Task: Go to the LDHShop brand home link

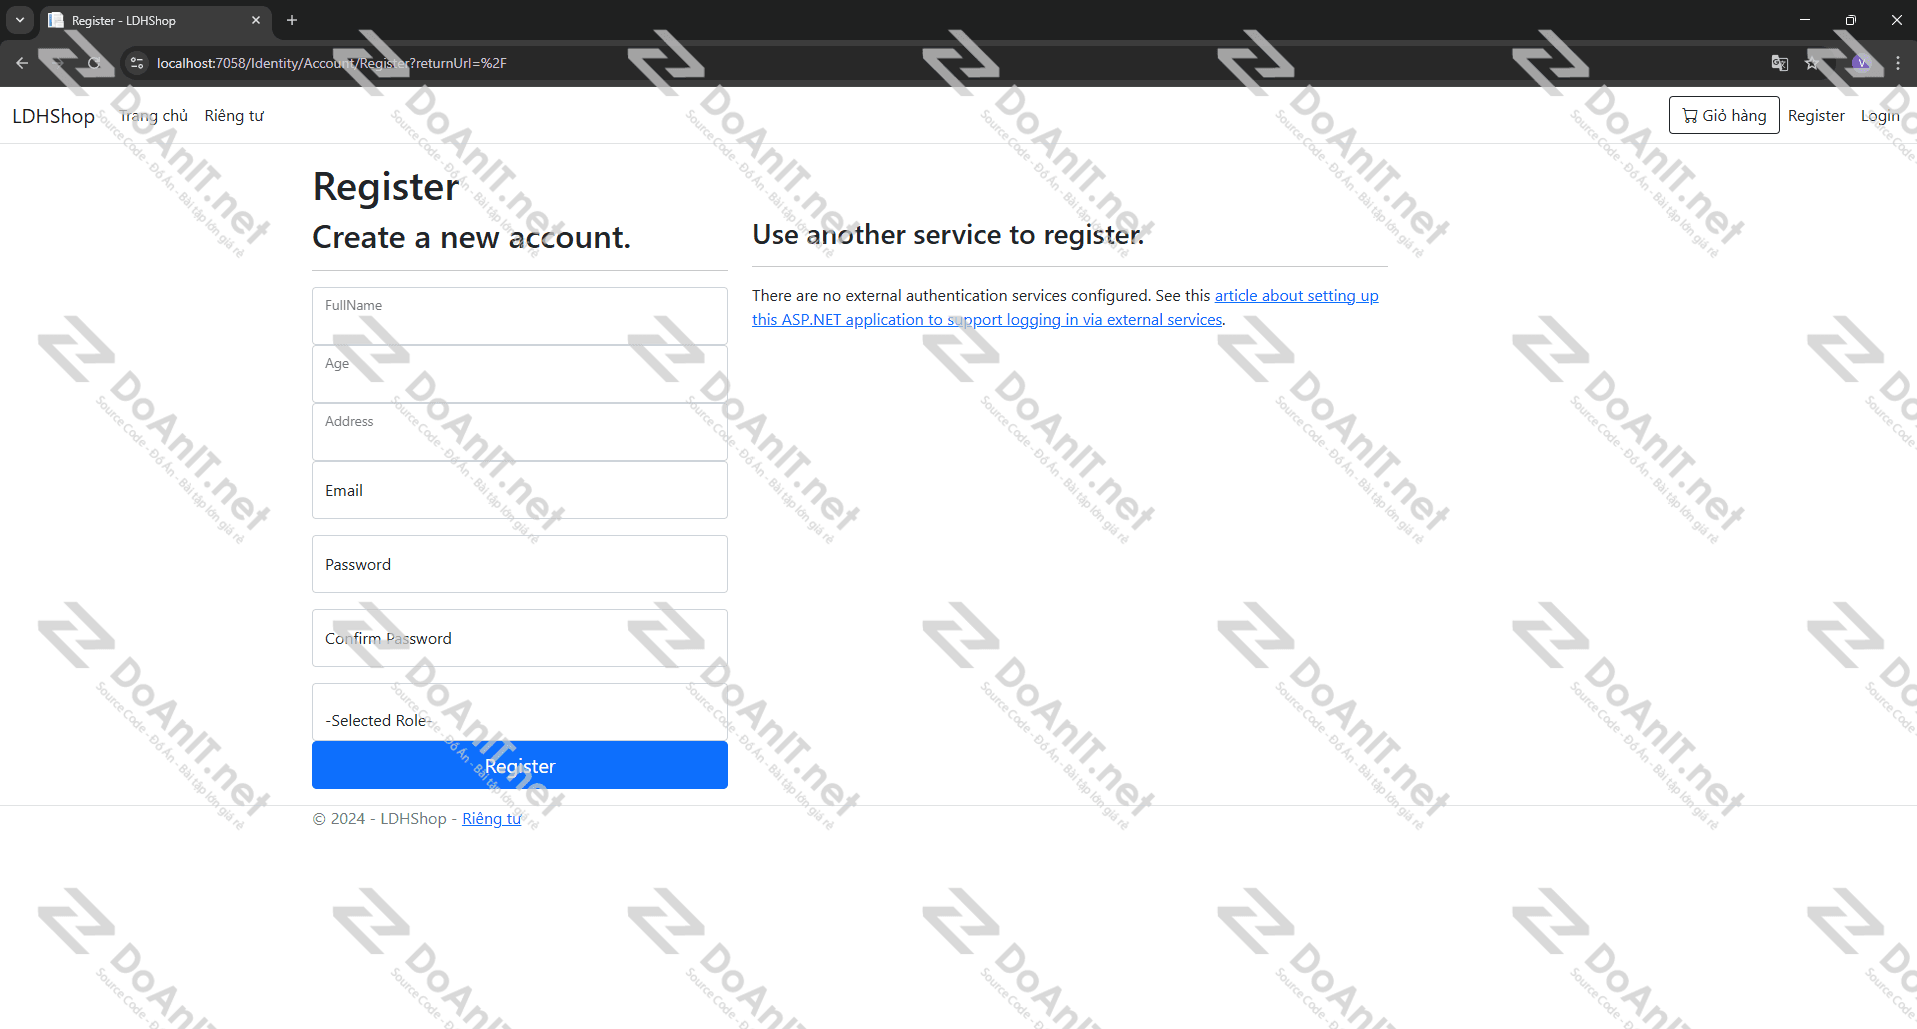Action: [53, 116]
